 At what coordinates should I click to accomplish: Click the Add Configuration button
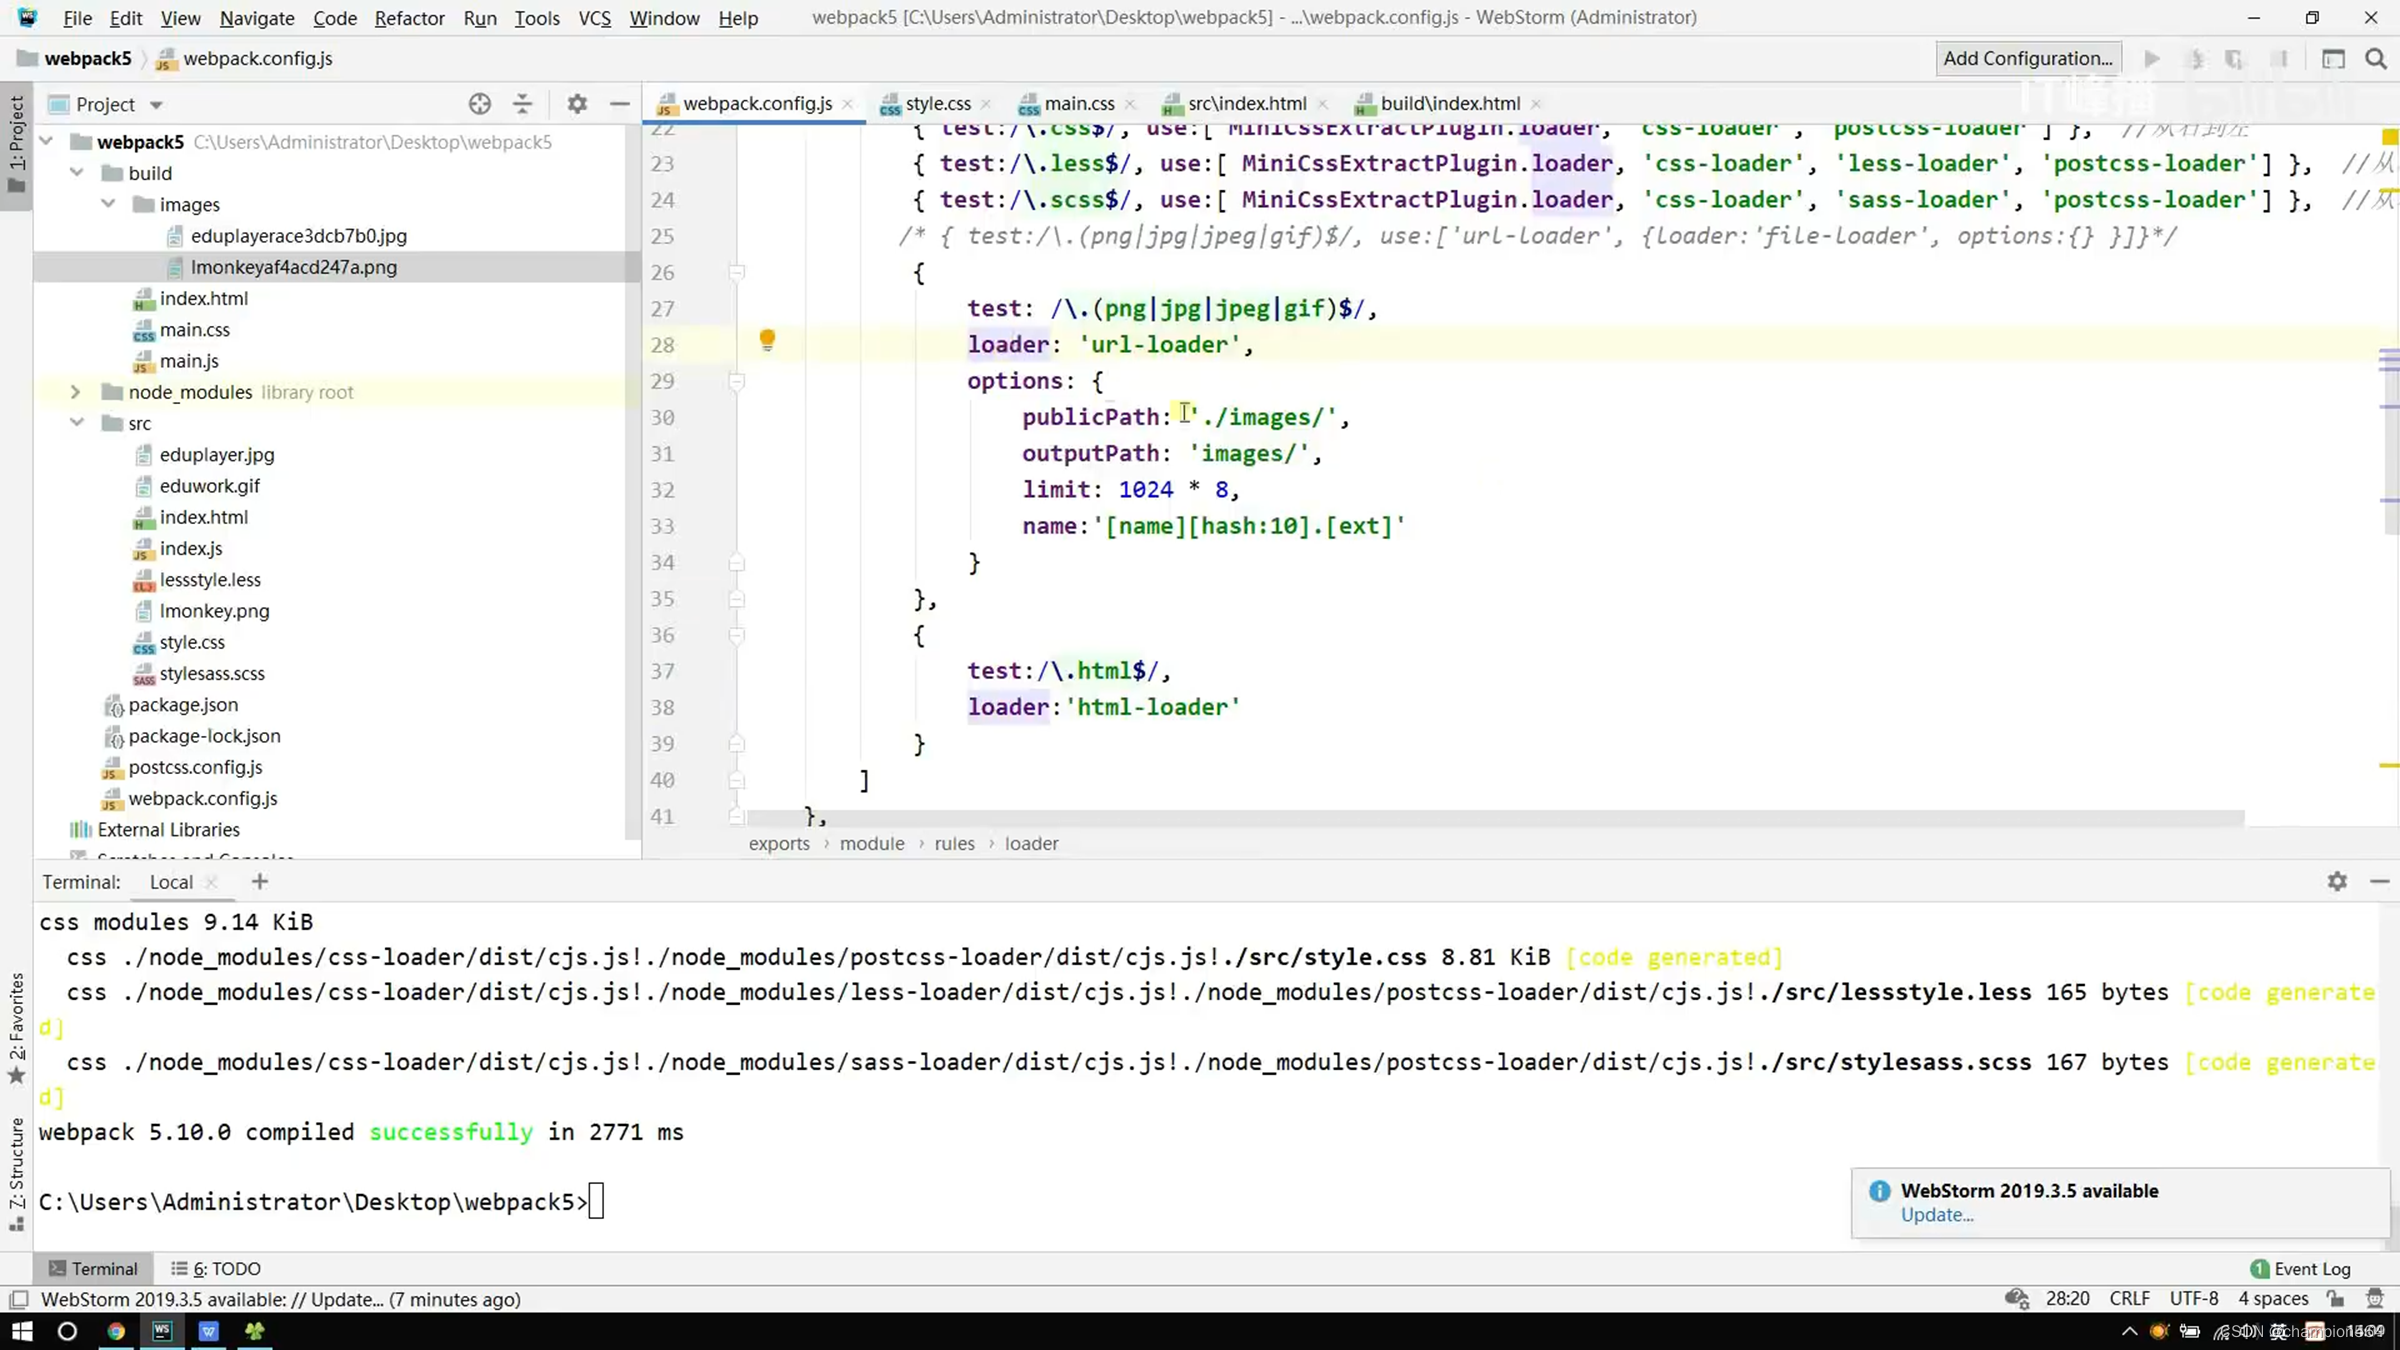(2028, 58)
